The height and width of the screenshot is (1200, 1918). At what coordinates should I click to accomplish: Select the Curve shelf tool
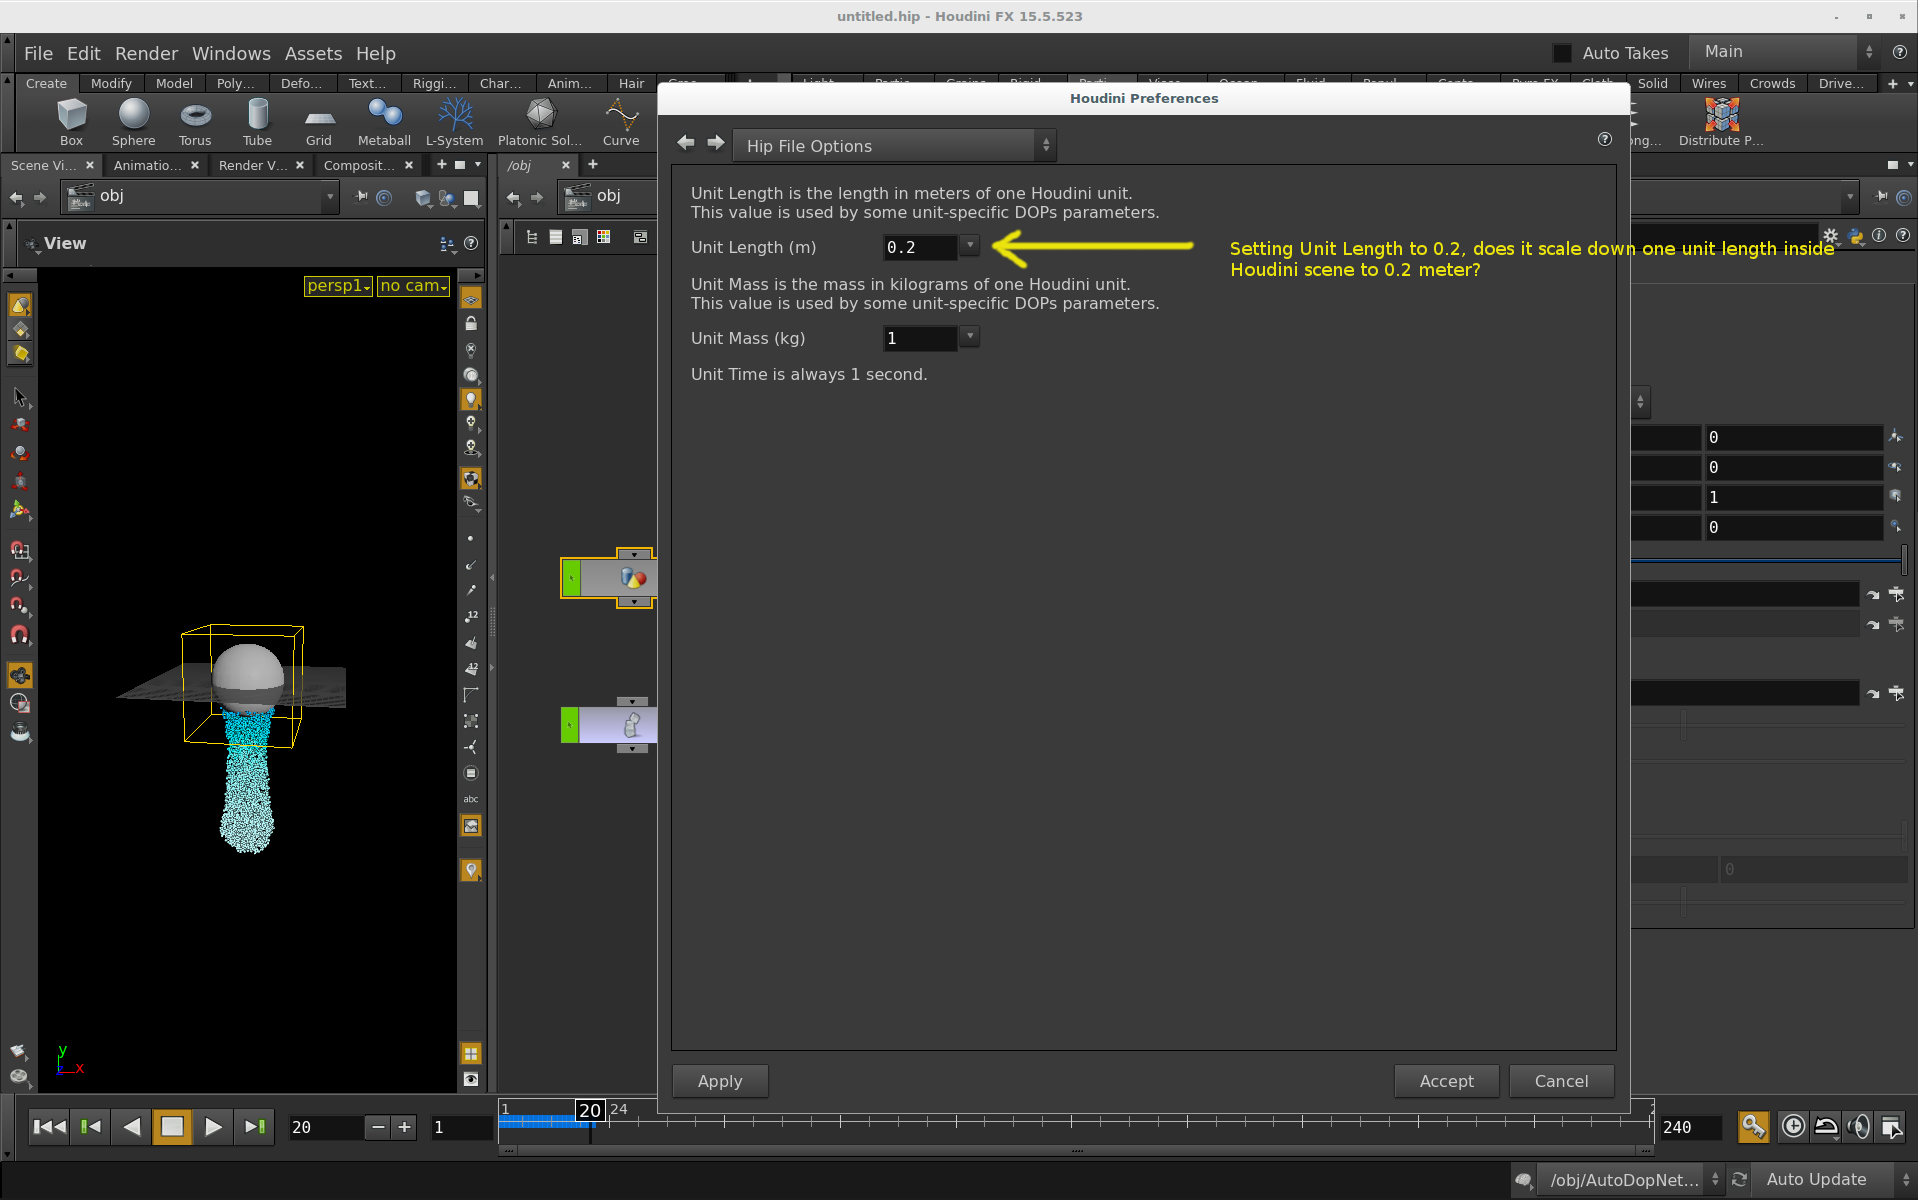click(621, 122)
